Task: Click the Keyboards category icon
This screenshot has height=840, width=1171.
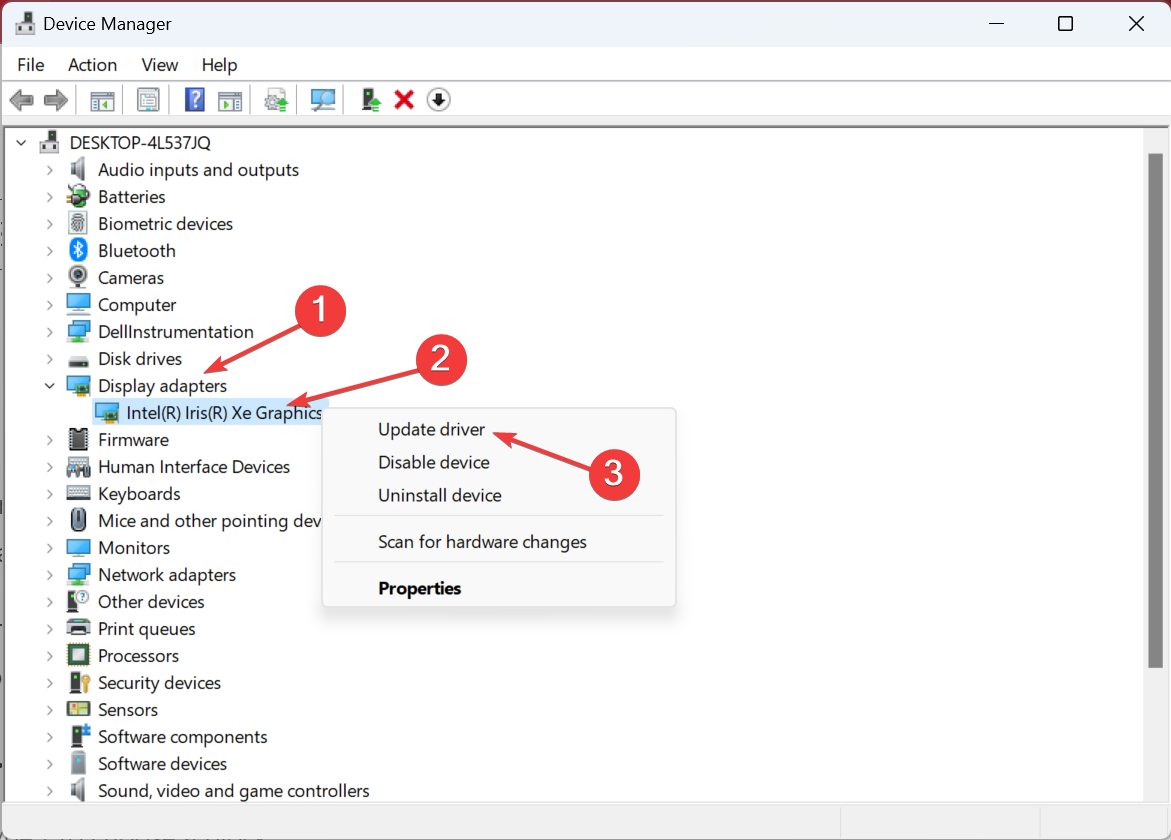Action: 78,493
